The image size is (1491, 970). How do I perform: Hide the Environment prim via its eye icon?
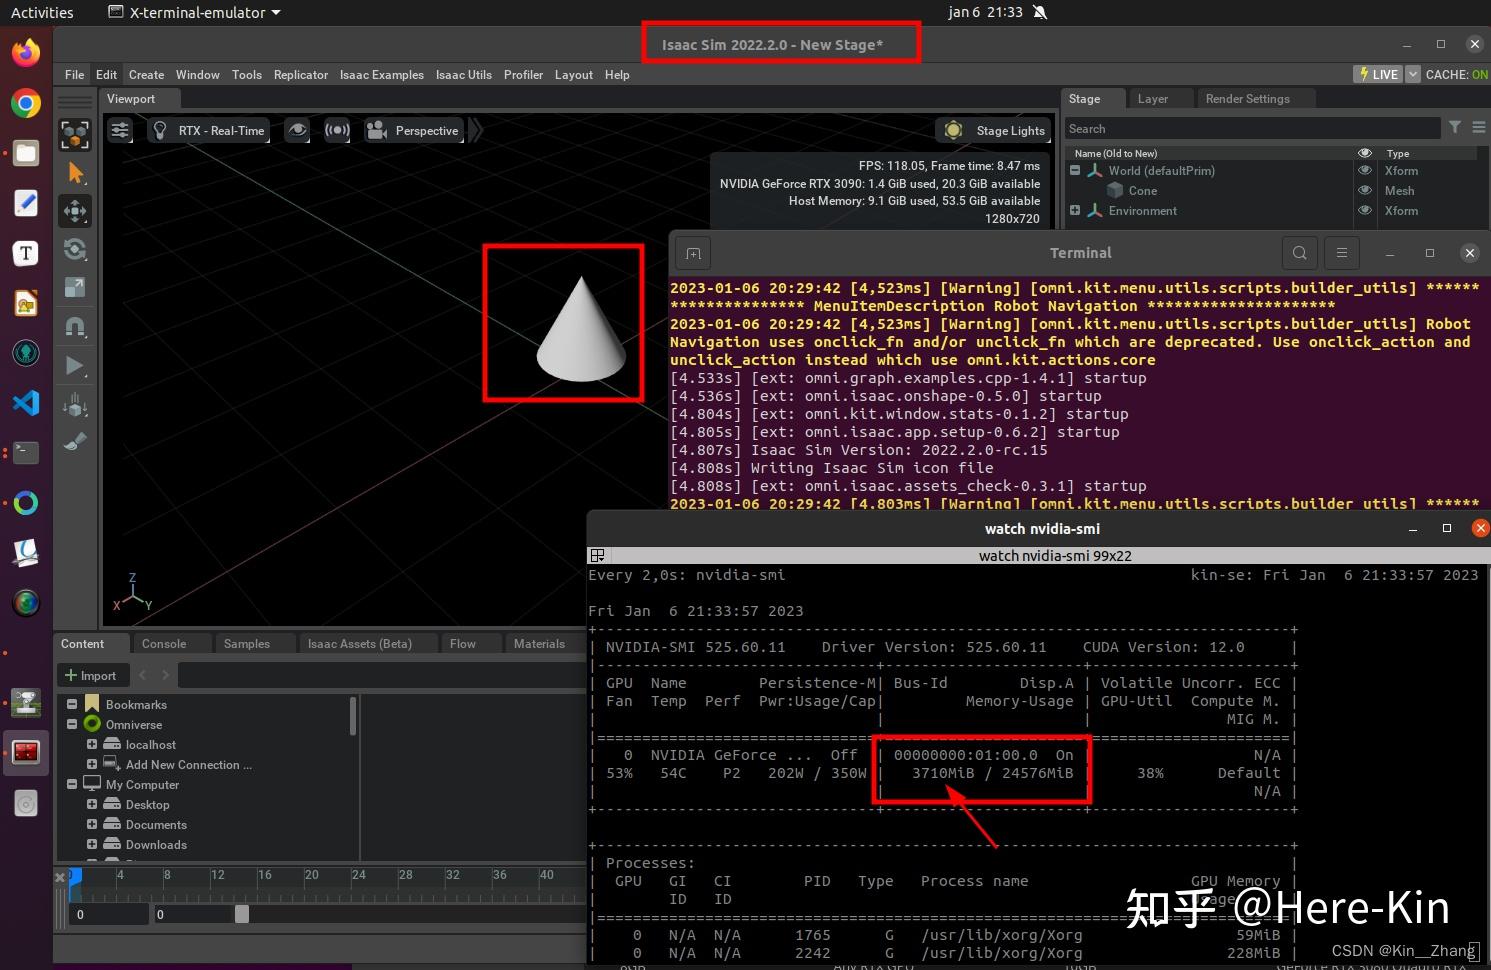point(1365,210)
